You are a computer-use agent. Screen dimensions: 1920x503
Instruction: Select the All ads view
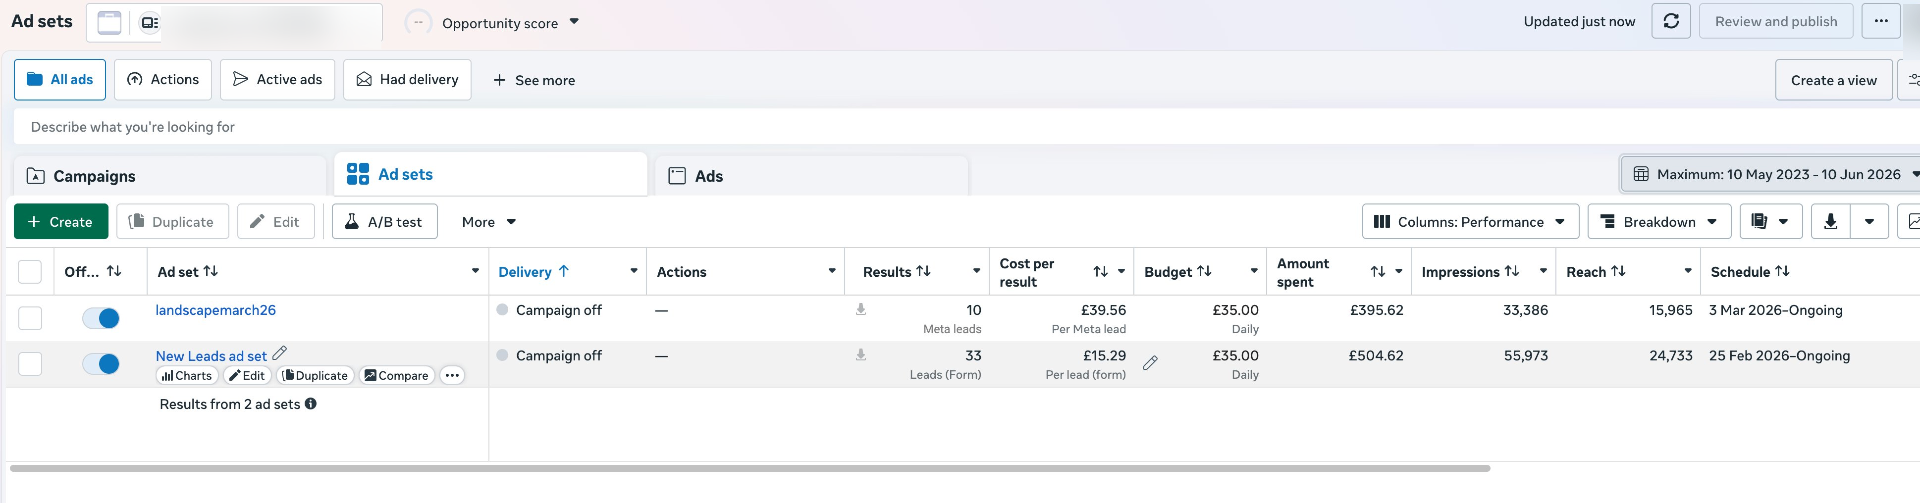[60, 79]
